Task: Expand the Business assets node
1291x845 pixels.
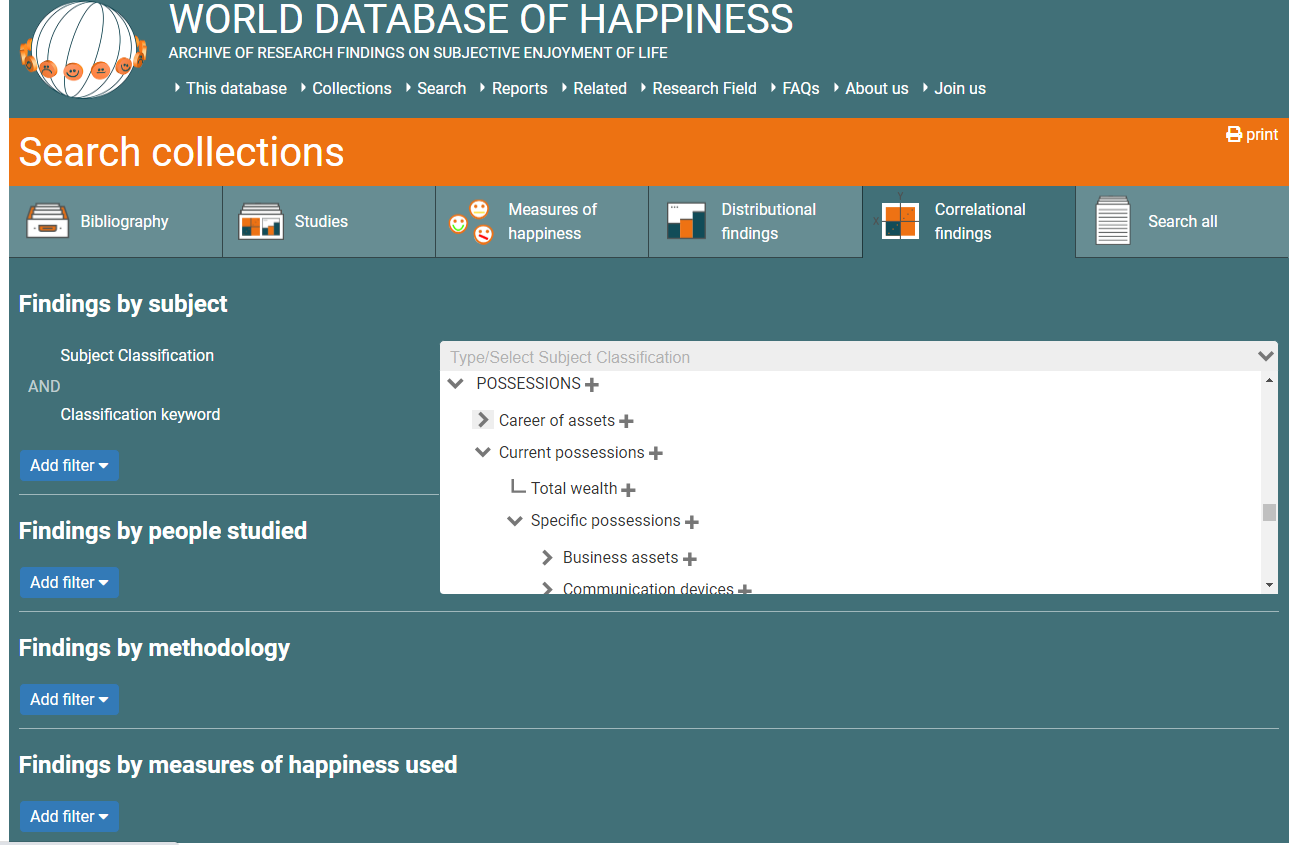Action: (x=547, y=558)
